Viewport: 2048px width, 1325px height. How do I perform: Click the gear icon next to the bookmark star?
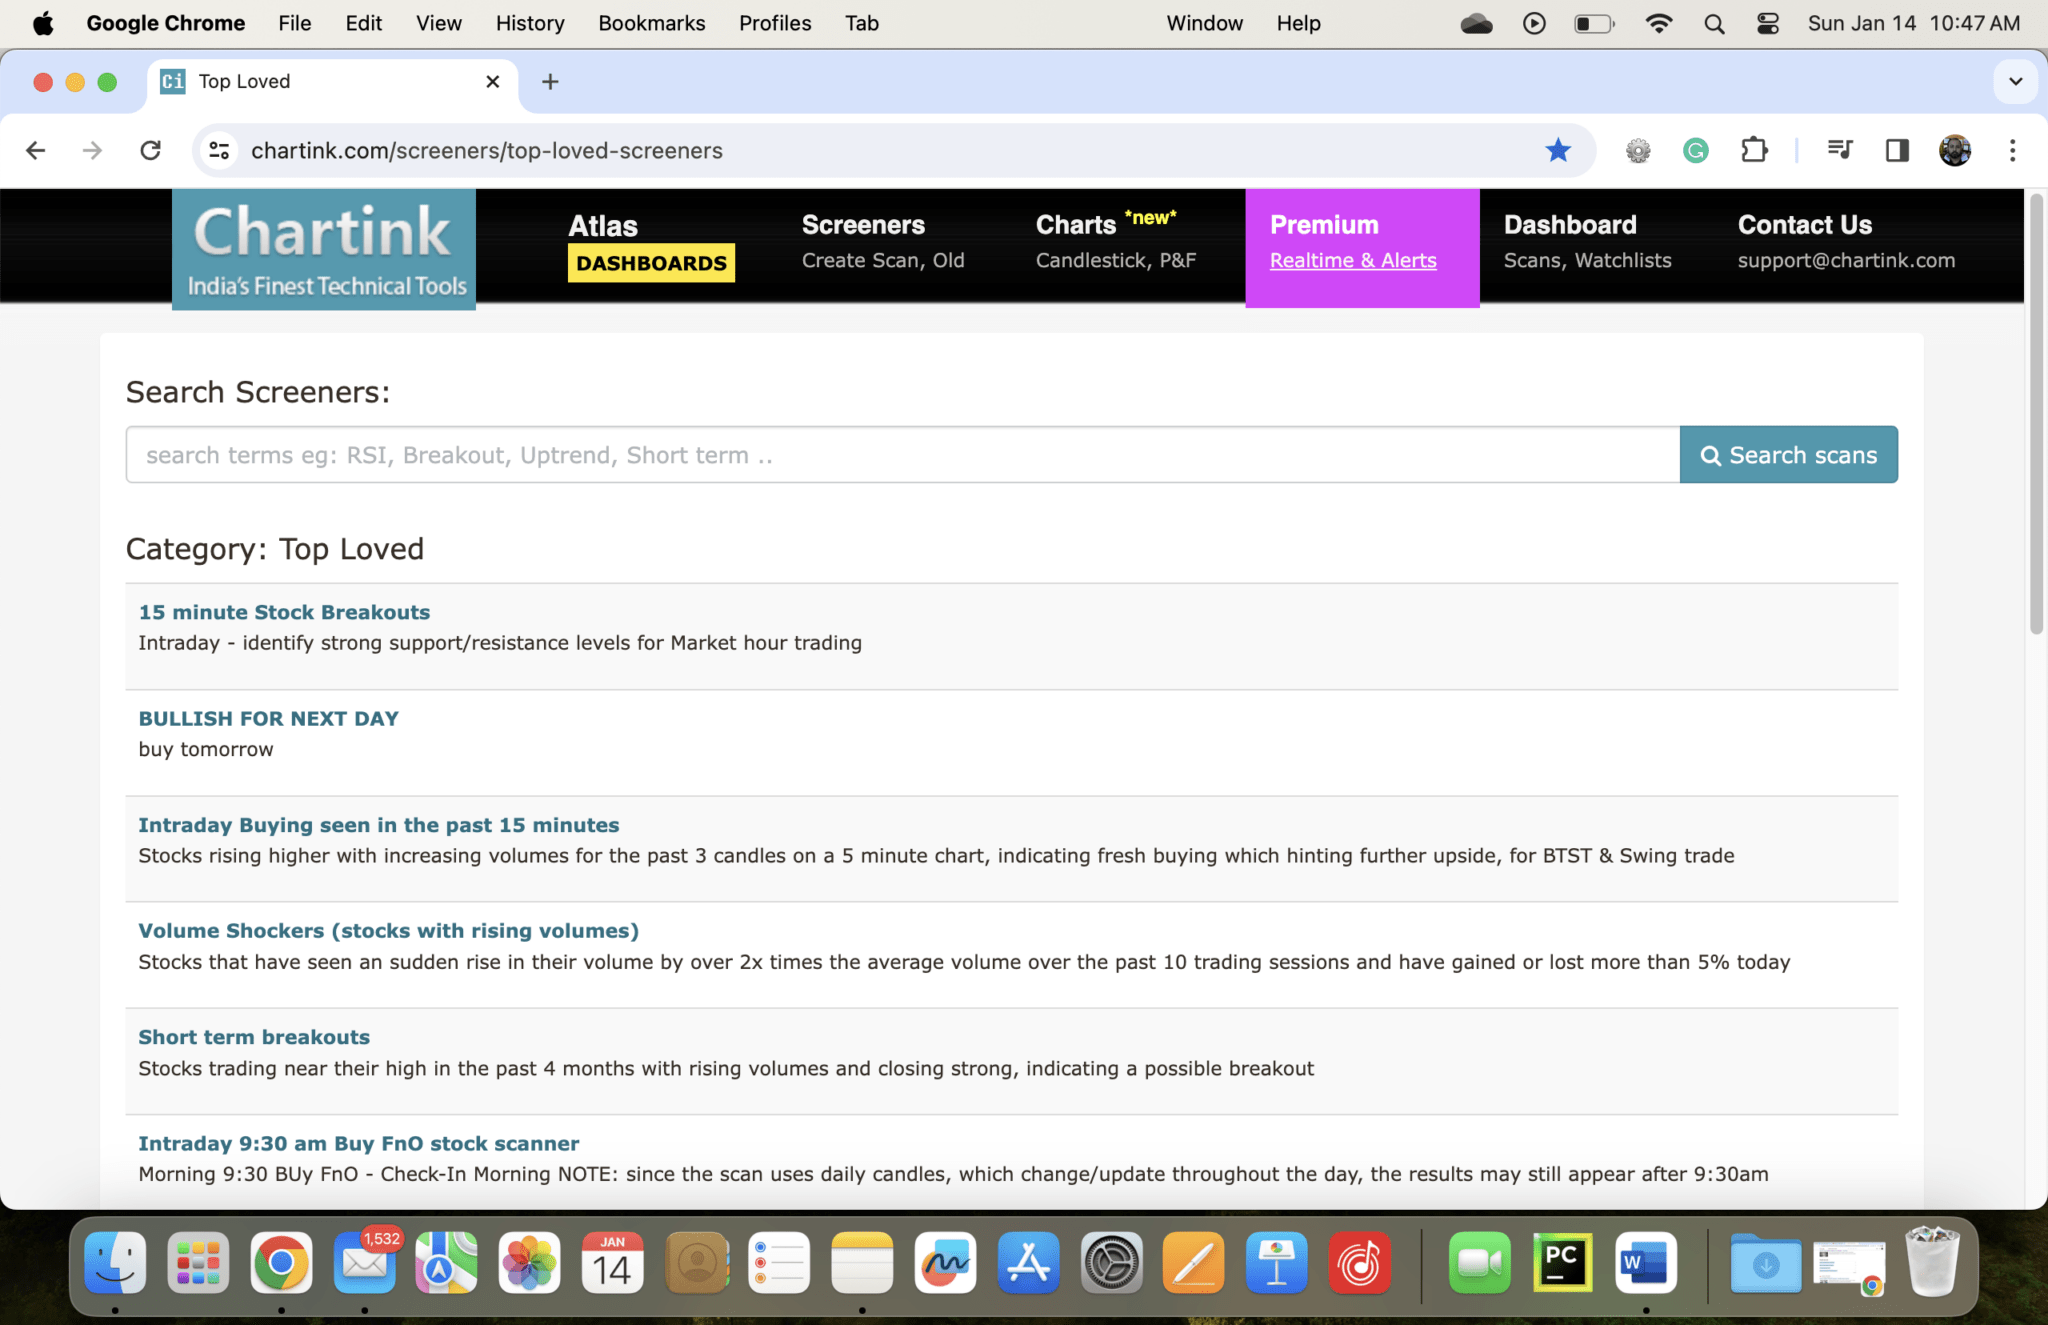tap(1637, 150)
